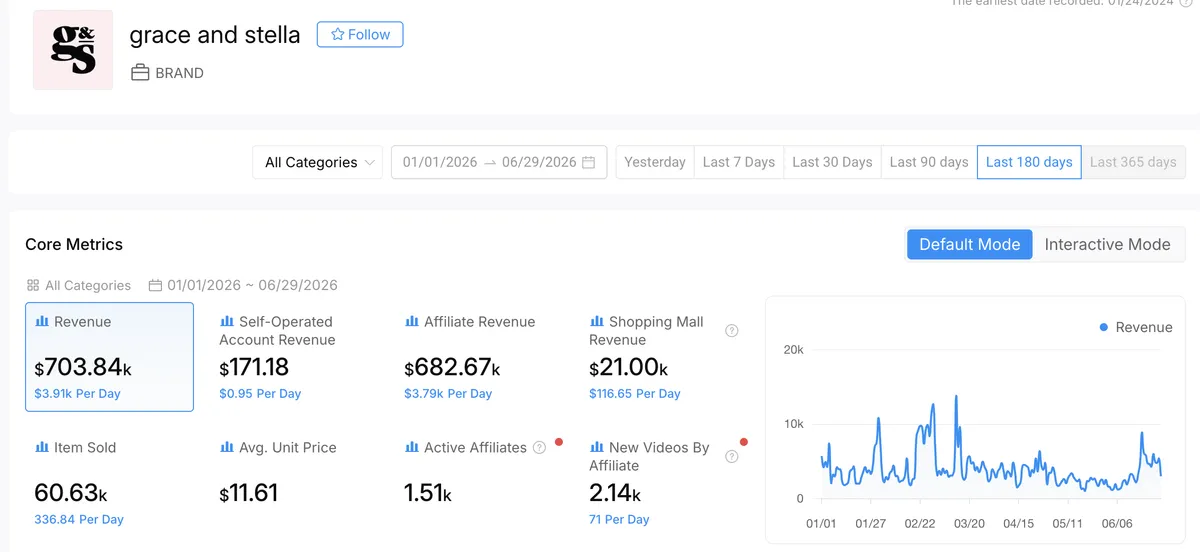Select the Revenue metric card
This screenshot has height=552, width=1200.
[109, 357]
